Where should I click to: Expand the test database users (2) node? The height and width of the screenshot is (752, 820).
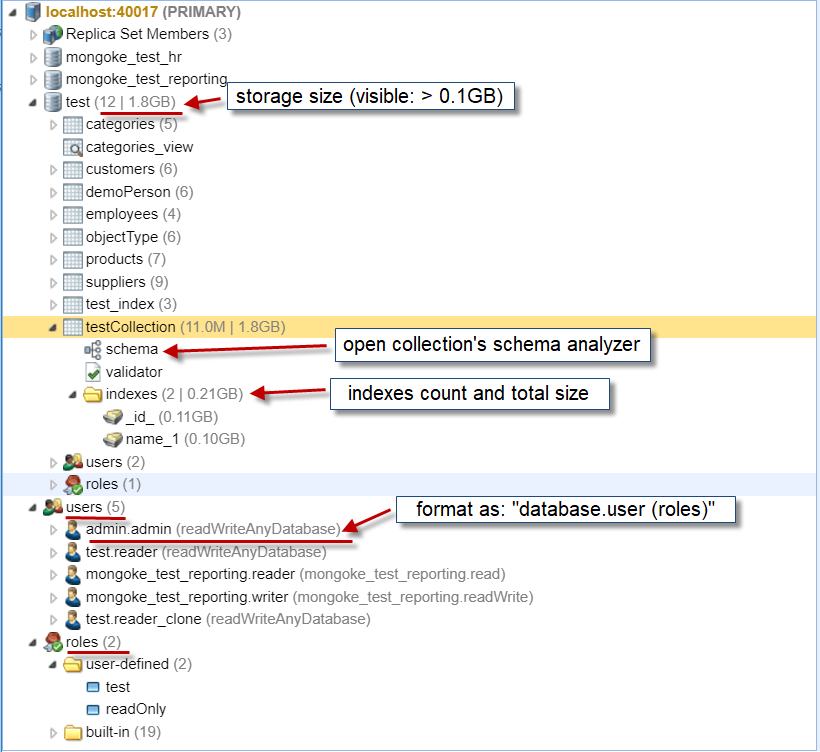pyautogui.click(x=53, y=463)
